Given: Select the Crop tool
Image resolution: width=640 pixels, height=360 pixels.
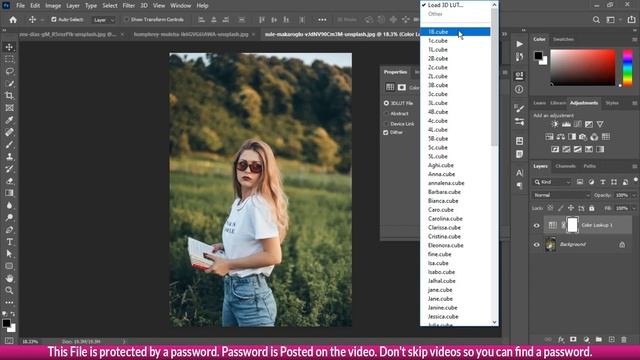Looking at the screenshot, I should (x=9, y=96).
